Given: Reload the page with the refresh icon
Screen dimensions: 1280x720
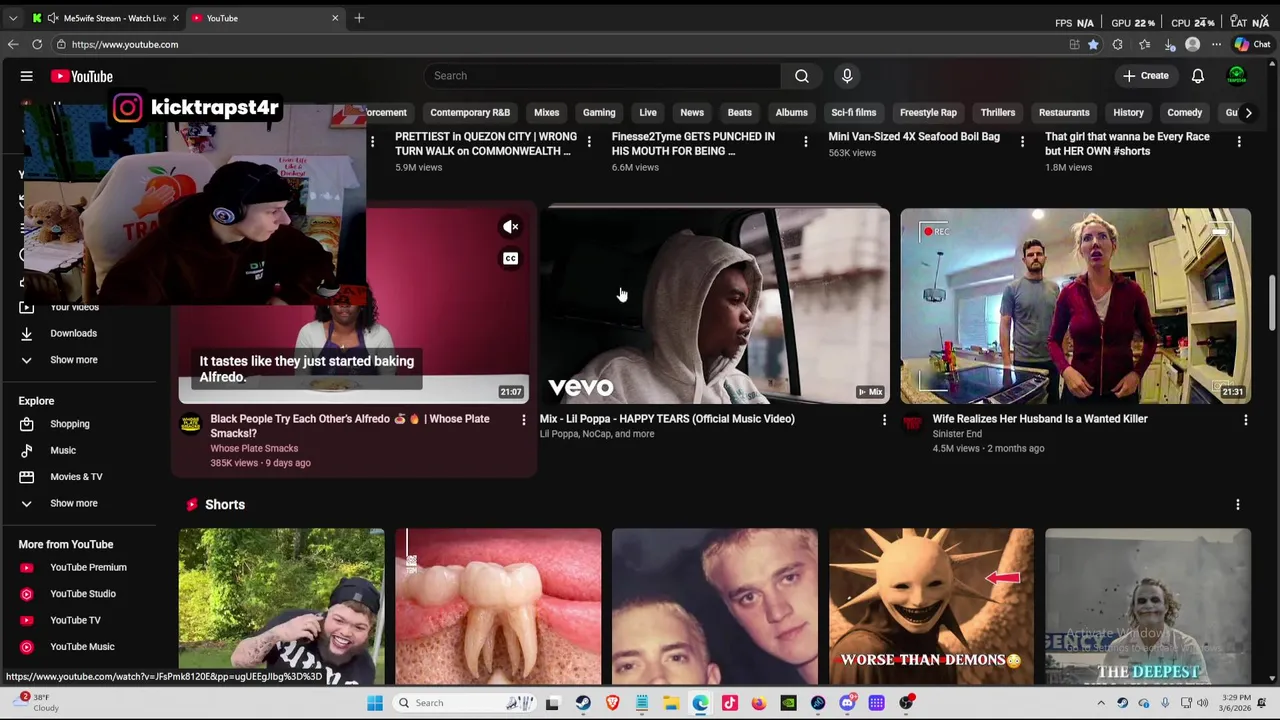Looking at the screenshot, I should 37,44.
